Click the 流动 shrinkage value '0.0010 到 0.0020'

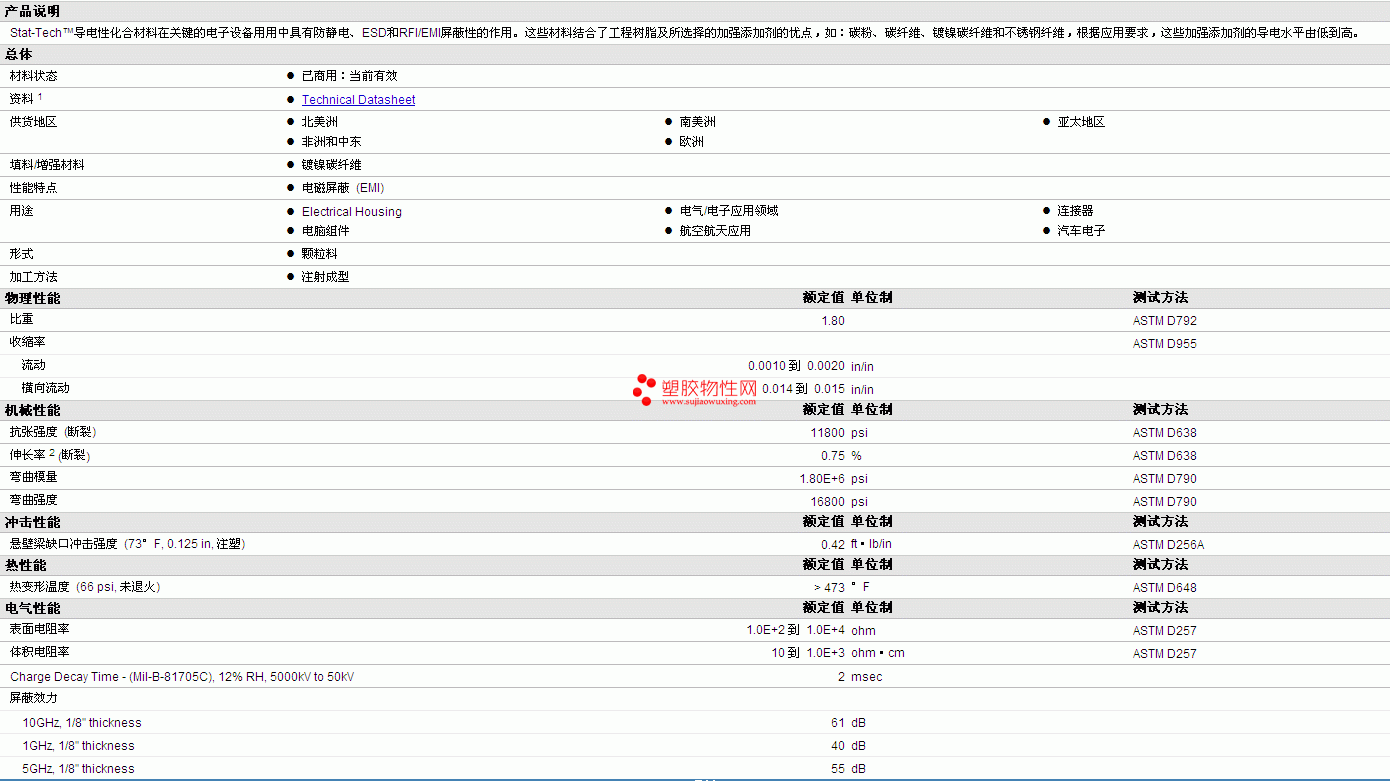pyautogui.click(x=796, y=366)
